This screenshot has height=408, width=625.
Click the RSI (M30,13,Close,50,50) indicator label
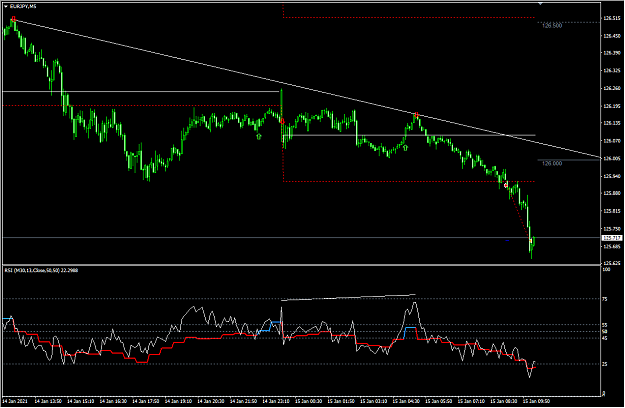click(41, 270)
